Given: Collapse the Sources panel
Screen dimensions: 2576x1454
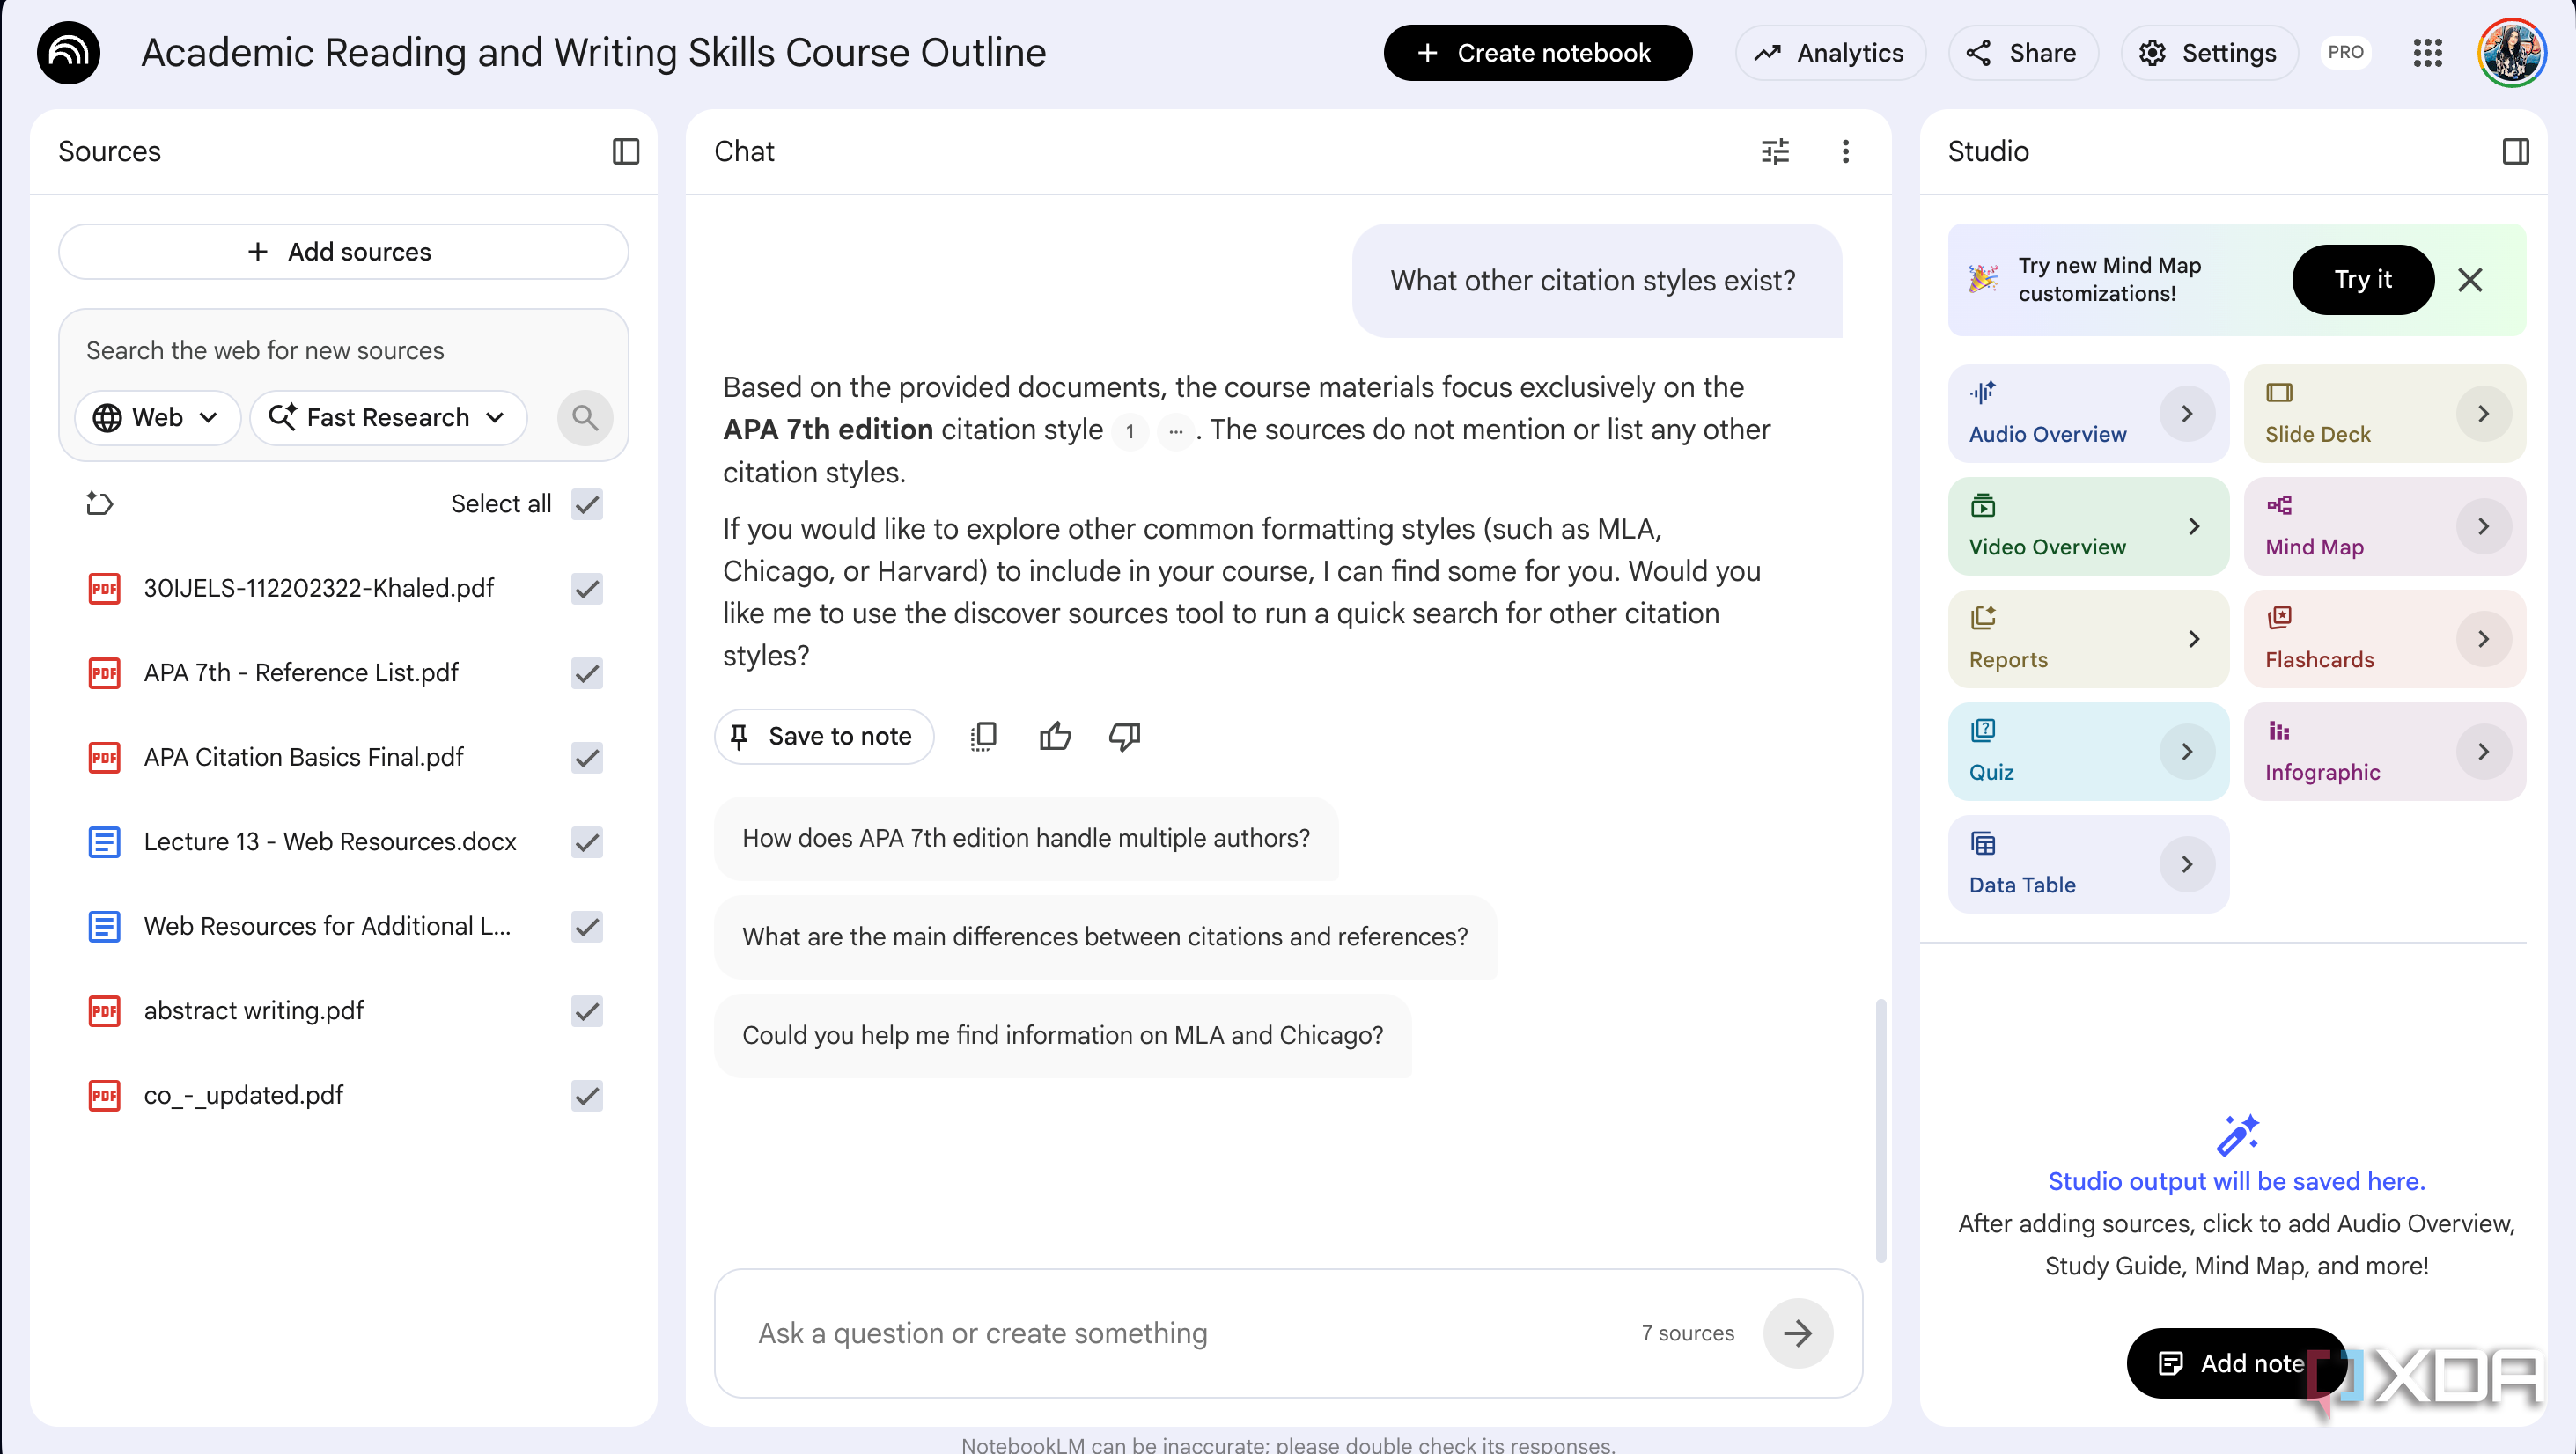Looking at the screenshot, I should [625, 151].
